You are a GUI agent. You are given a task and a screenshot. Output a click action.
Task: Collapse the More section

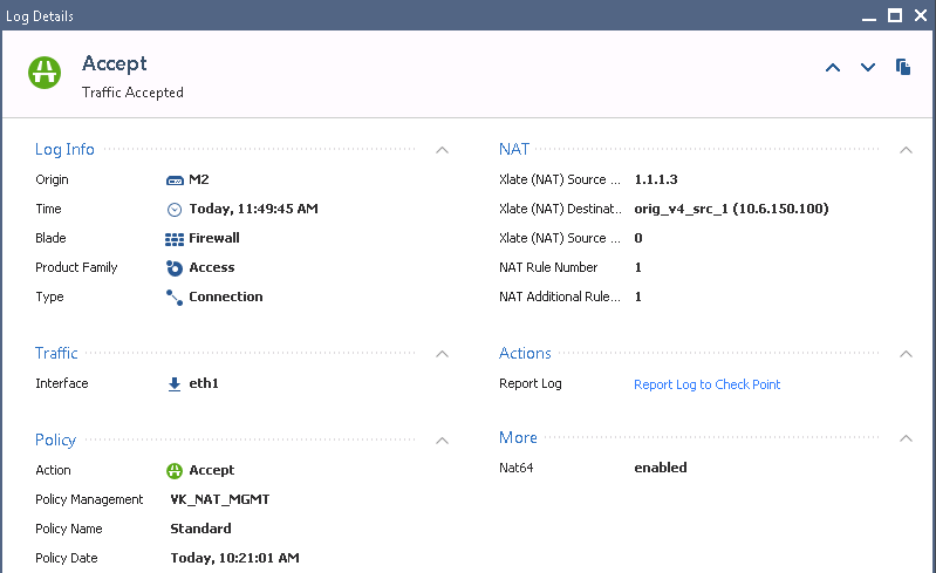906,438
